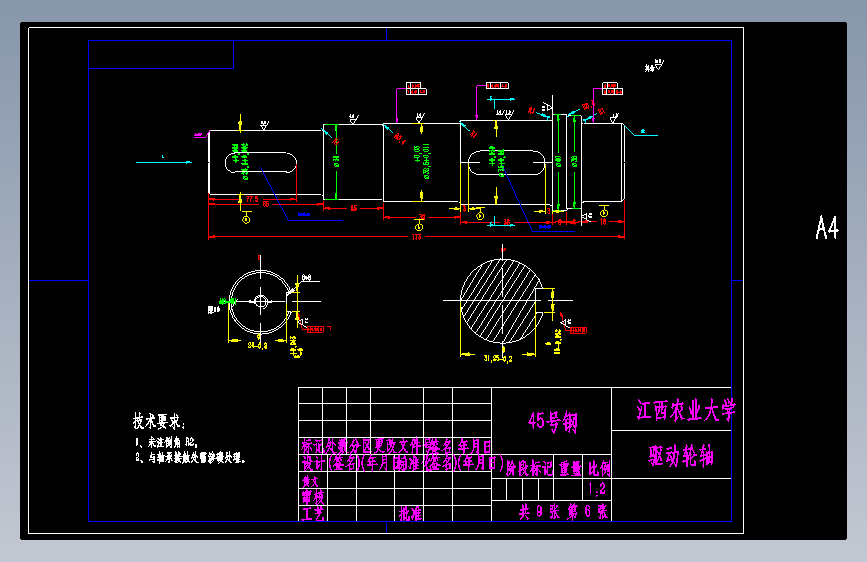
Task: Click the 77.5 keyway dimension
Action: 252,199
